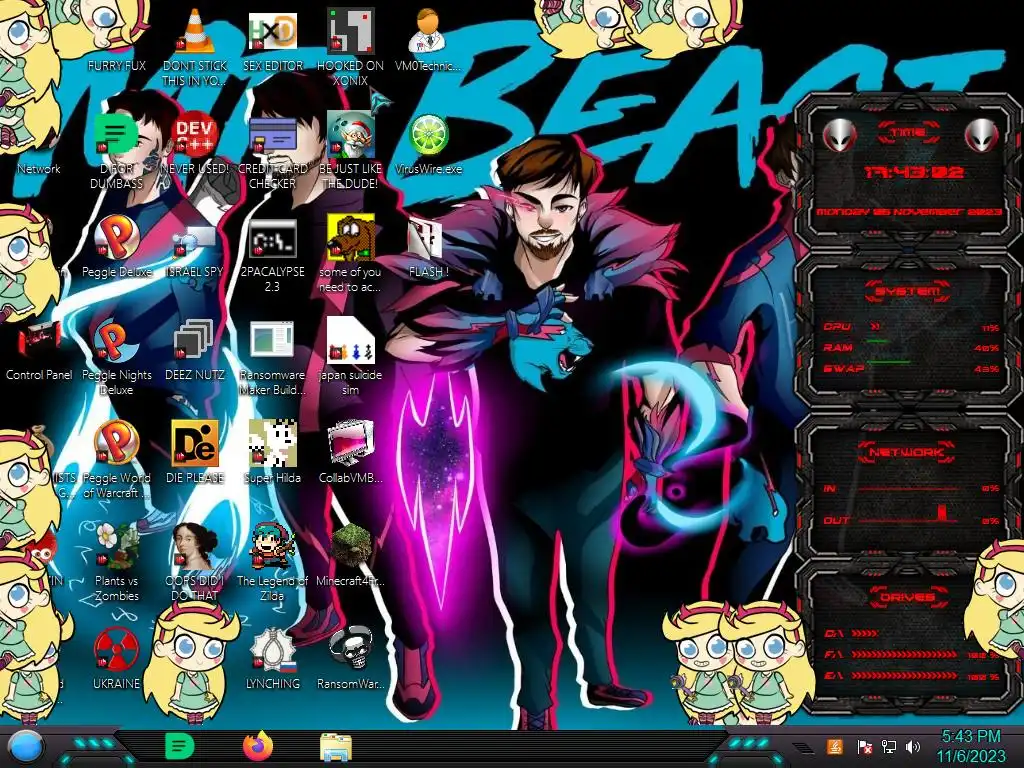
Task: Open the green app pinned on taskbar
Action: click(179, 746)
